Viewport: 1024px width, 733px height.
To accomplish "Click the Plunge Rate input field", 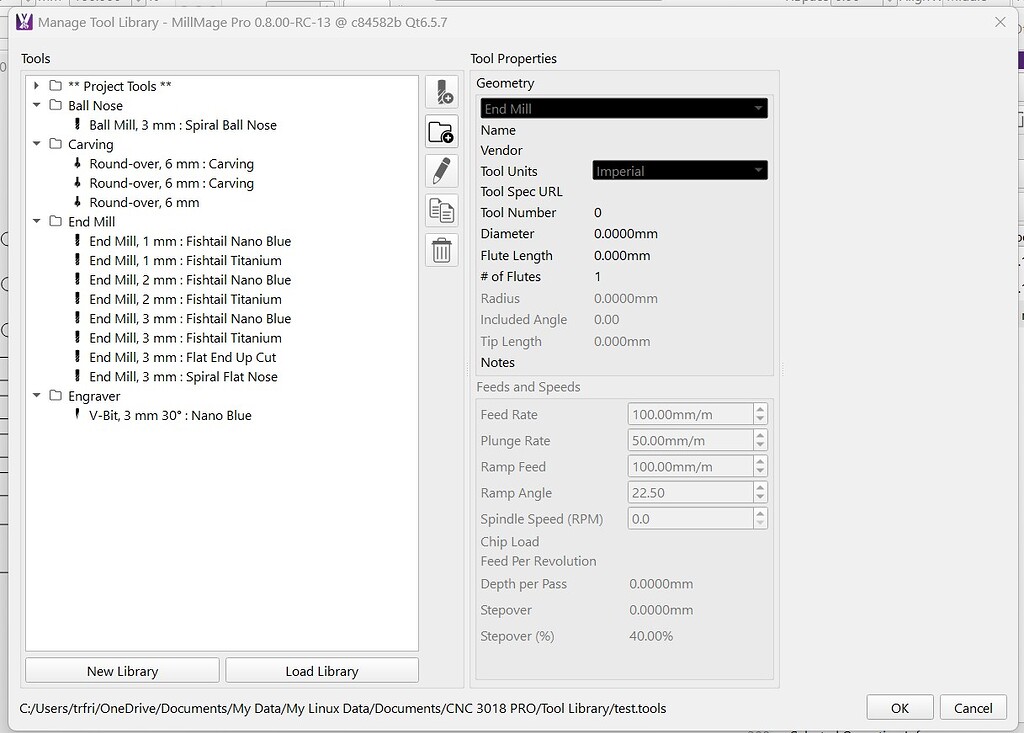I will [690, 440].
